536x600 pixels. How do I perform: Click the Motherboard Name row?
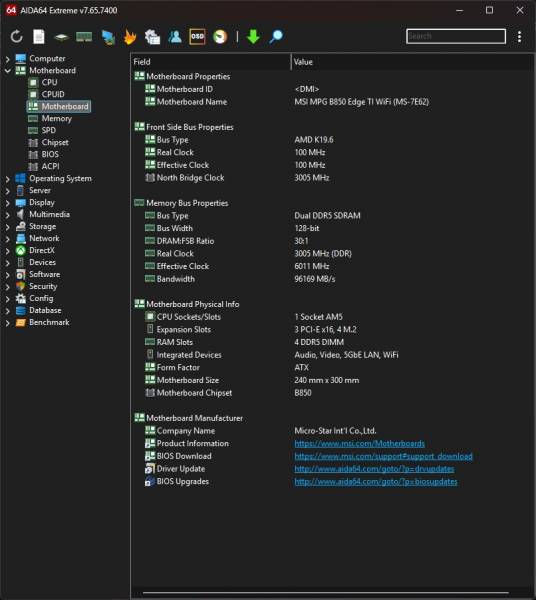coord(332,102)
